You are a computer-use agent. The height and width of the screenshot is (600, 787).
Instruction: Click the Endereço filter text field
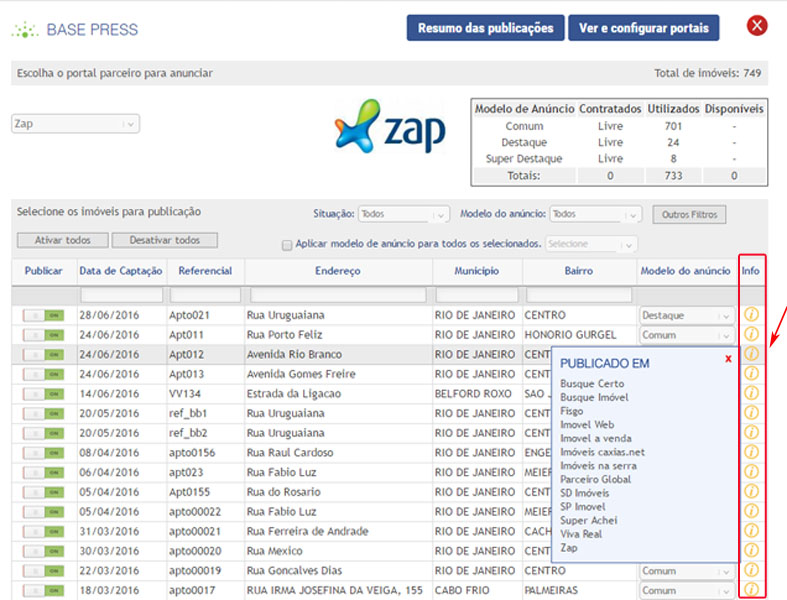click(x=339, y=295)
